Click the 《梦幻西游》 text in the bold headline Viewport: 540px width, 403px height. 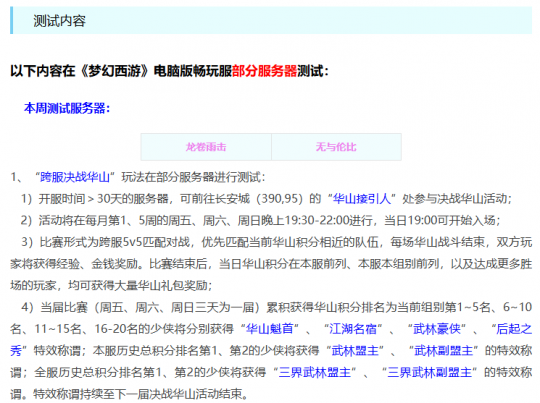[x=114, y=71]
